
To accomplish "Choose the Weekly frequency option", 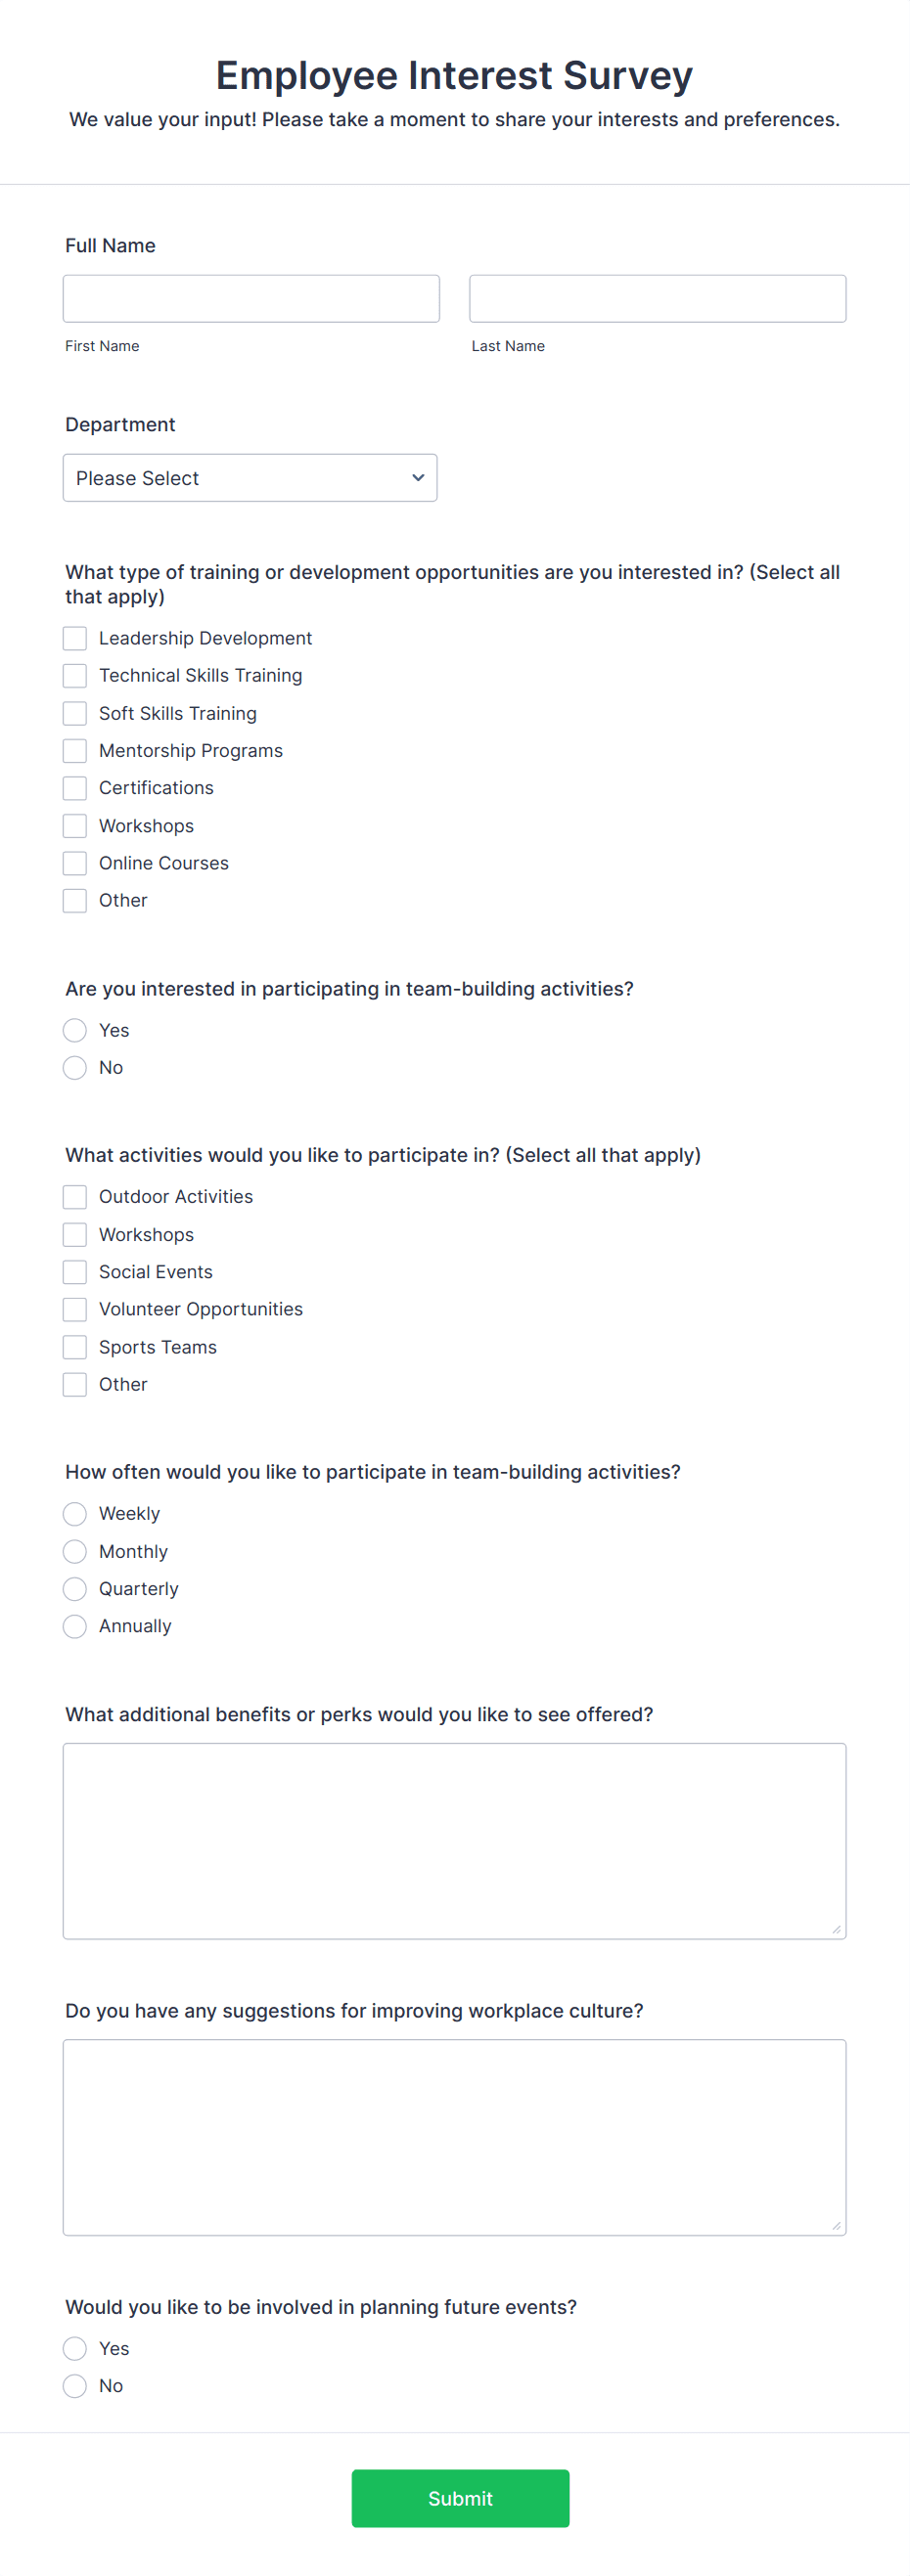I will [74, 1513].
